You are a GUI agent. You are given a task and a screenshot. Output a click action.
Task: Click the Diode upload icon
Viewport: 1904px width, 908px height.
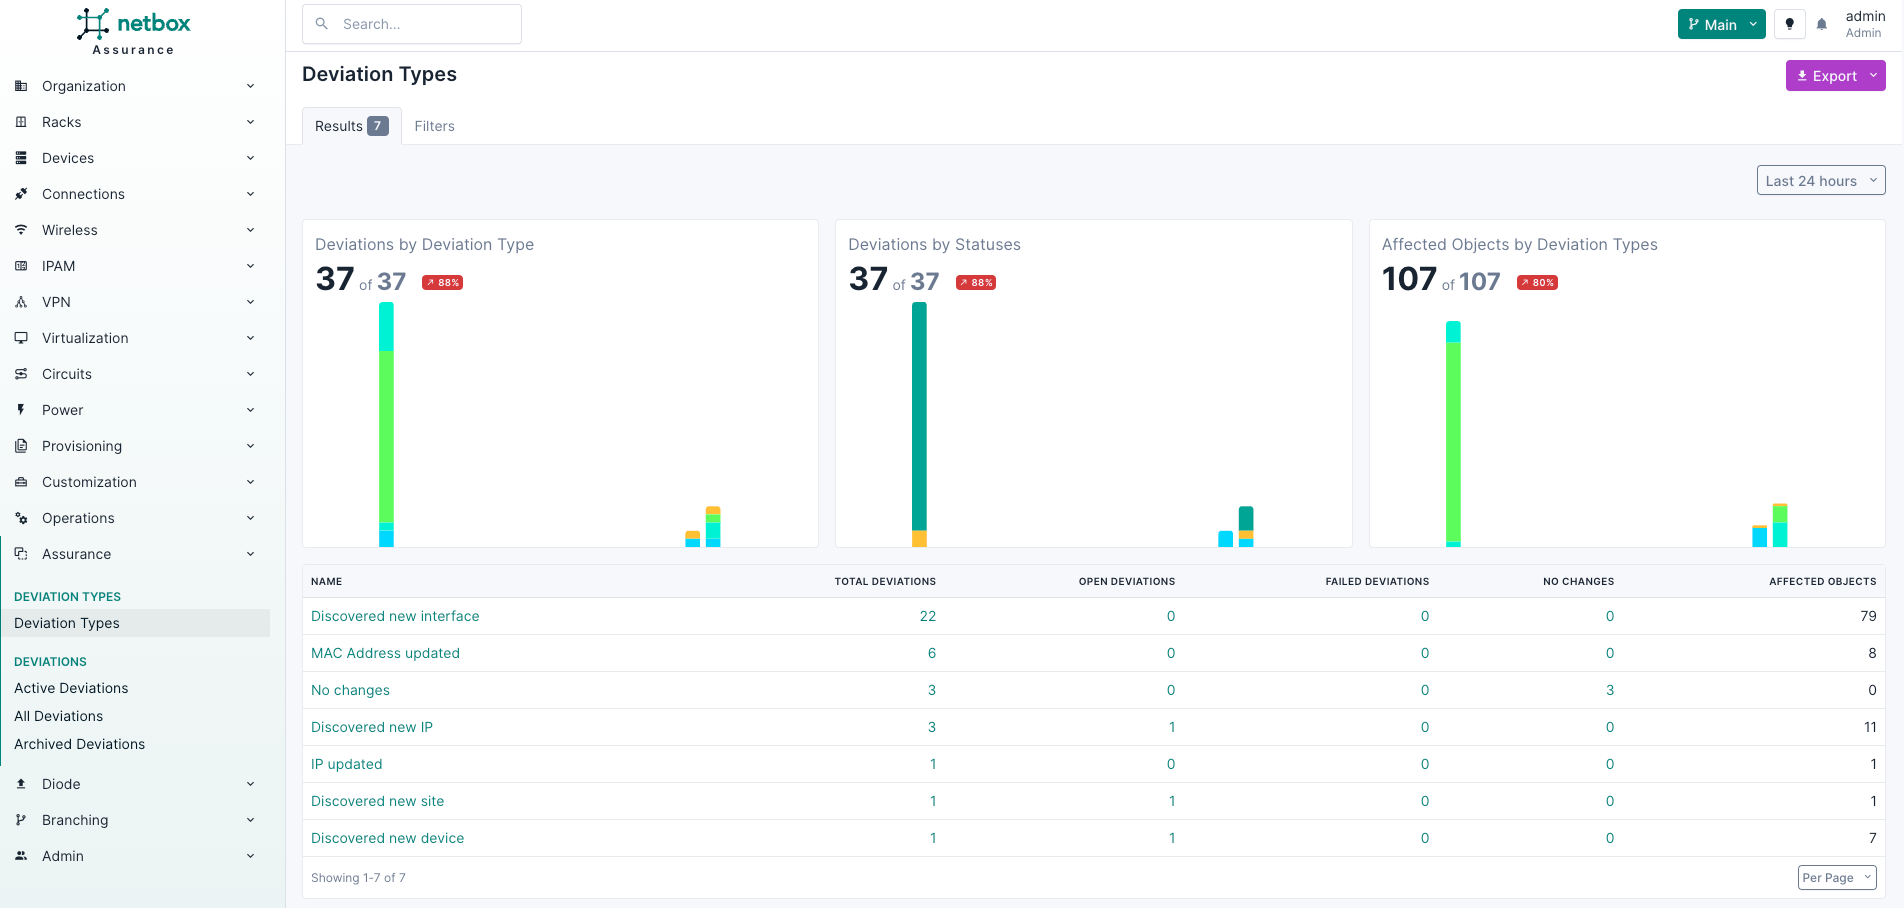tap(21, 784)
